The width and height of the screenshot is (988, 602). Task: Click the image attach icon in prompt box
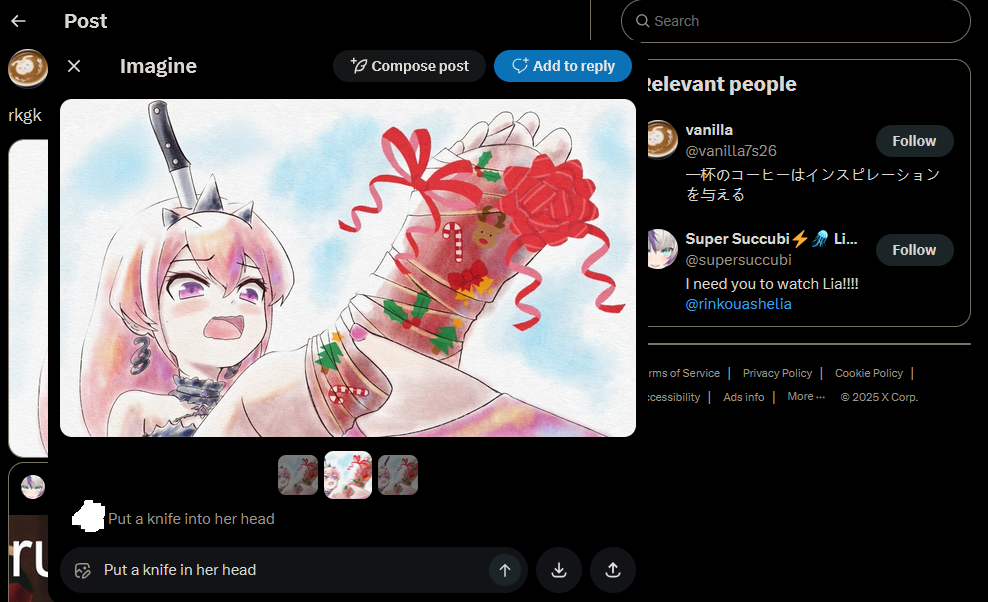point(83,570)
